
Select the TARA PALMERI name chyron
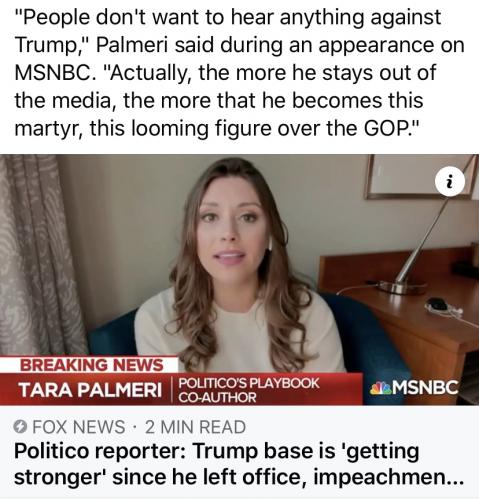(x=90, y=390)
